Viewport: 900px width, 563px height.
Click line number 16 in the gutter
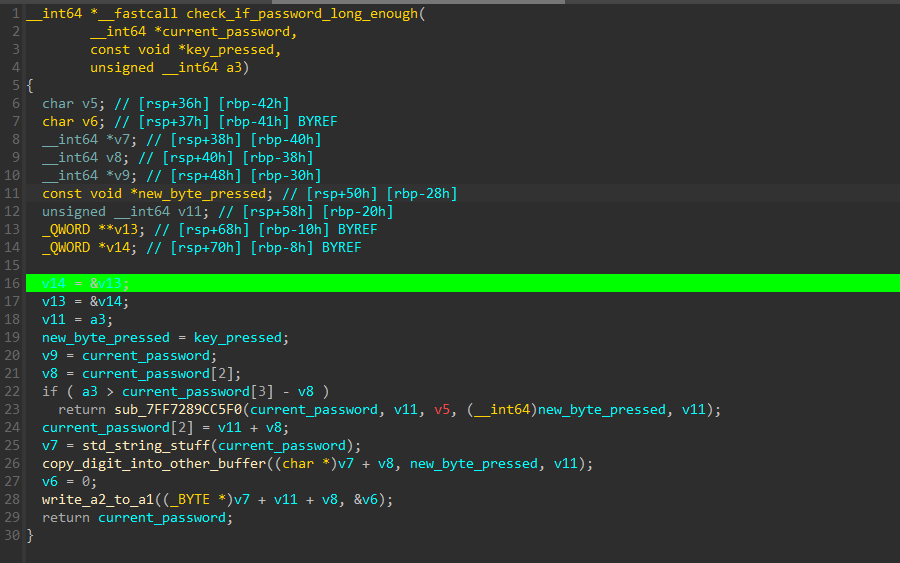[12, 283]
